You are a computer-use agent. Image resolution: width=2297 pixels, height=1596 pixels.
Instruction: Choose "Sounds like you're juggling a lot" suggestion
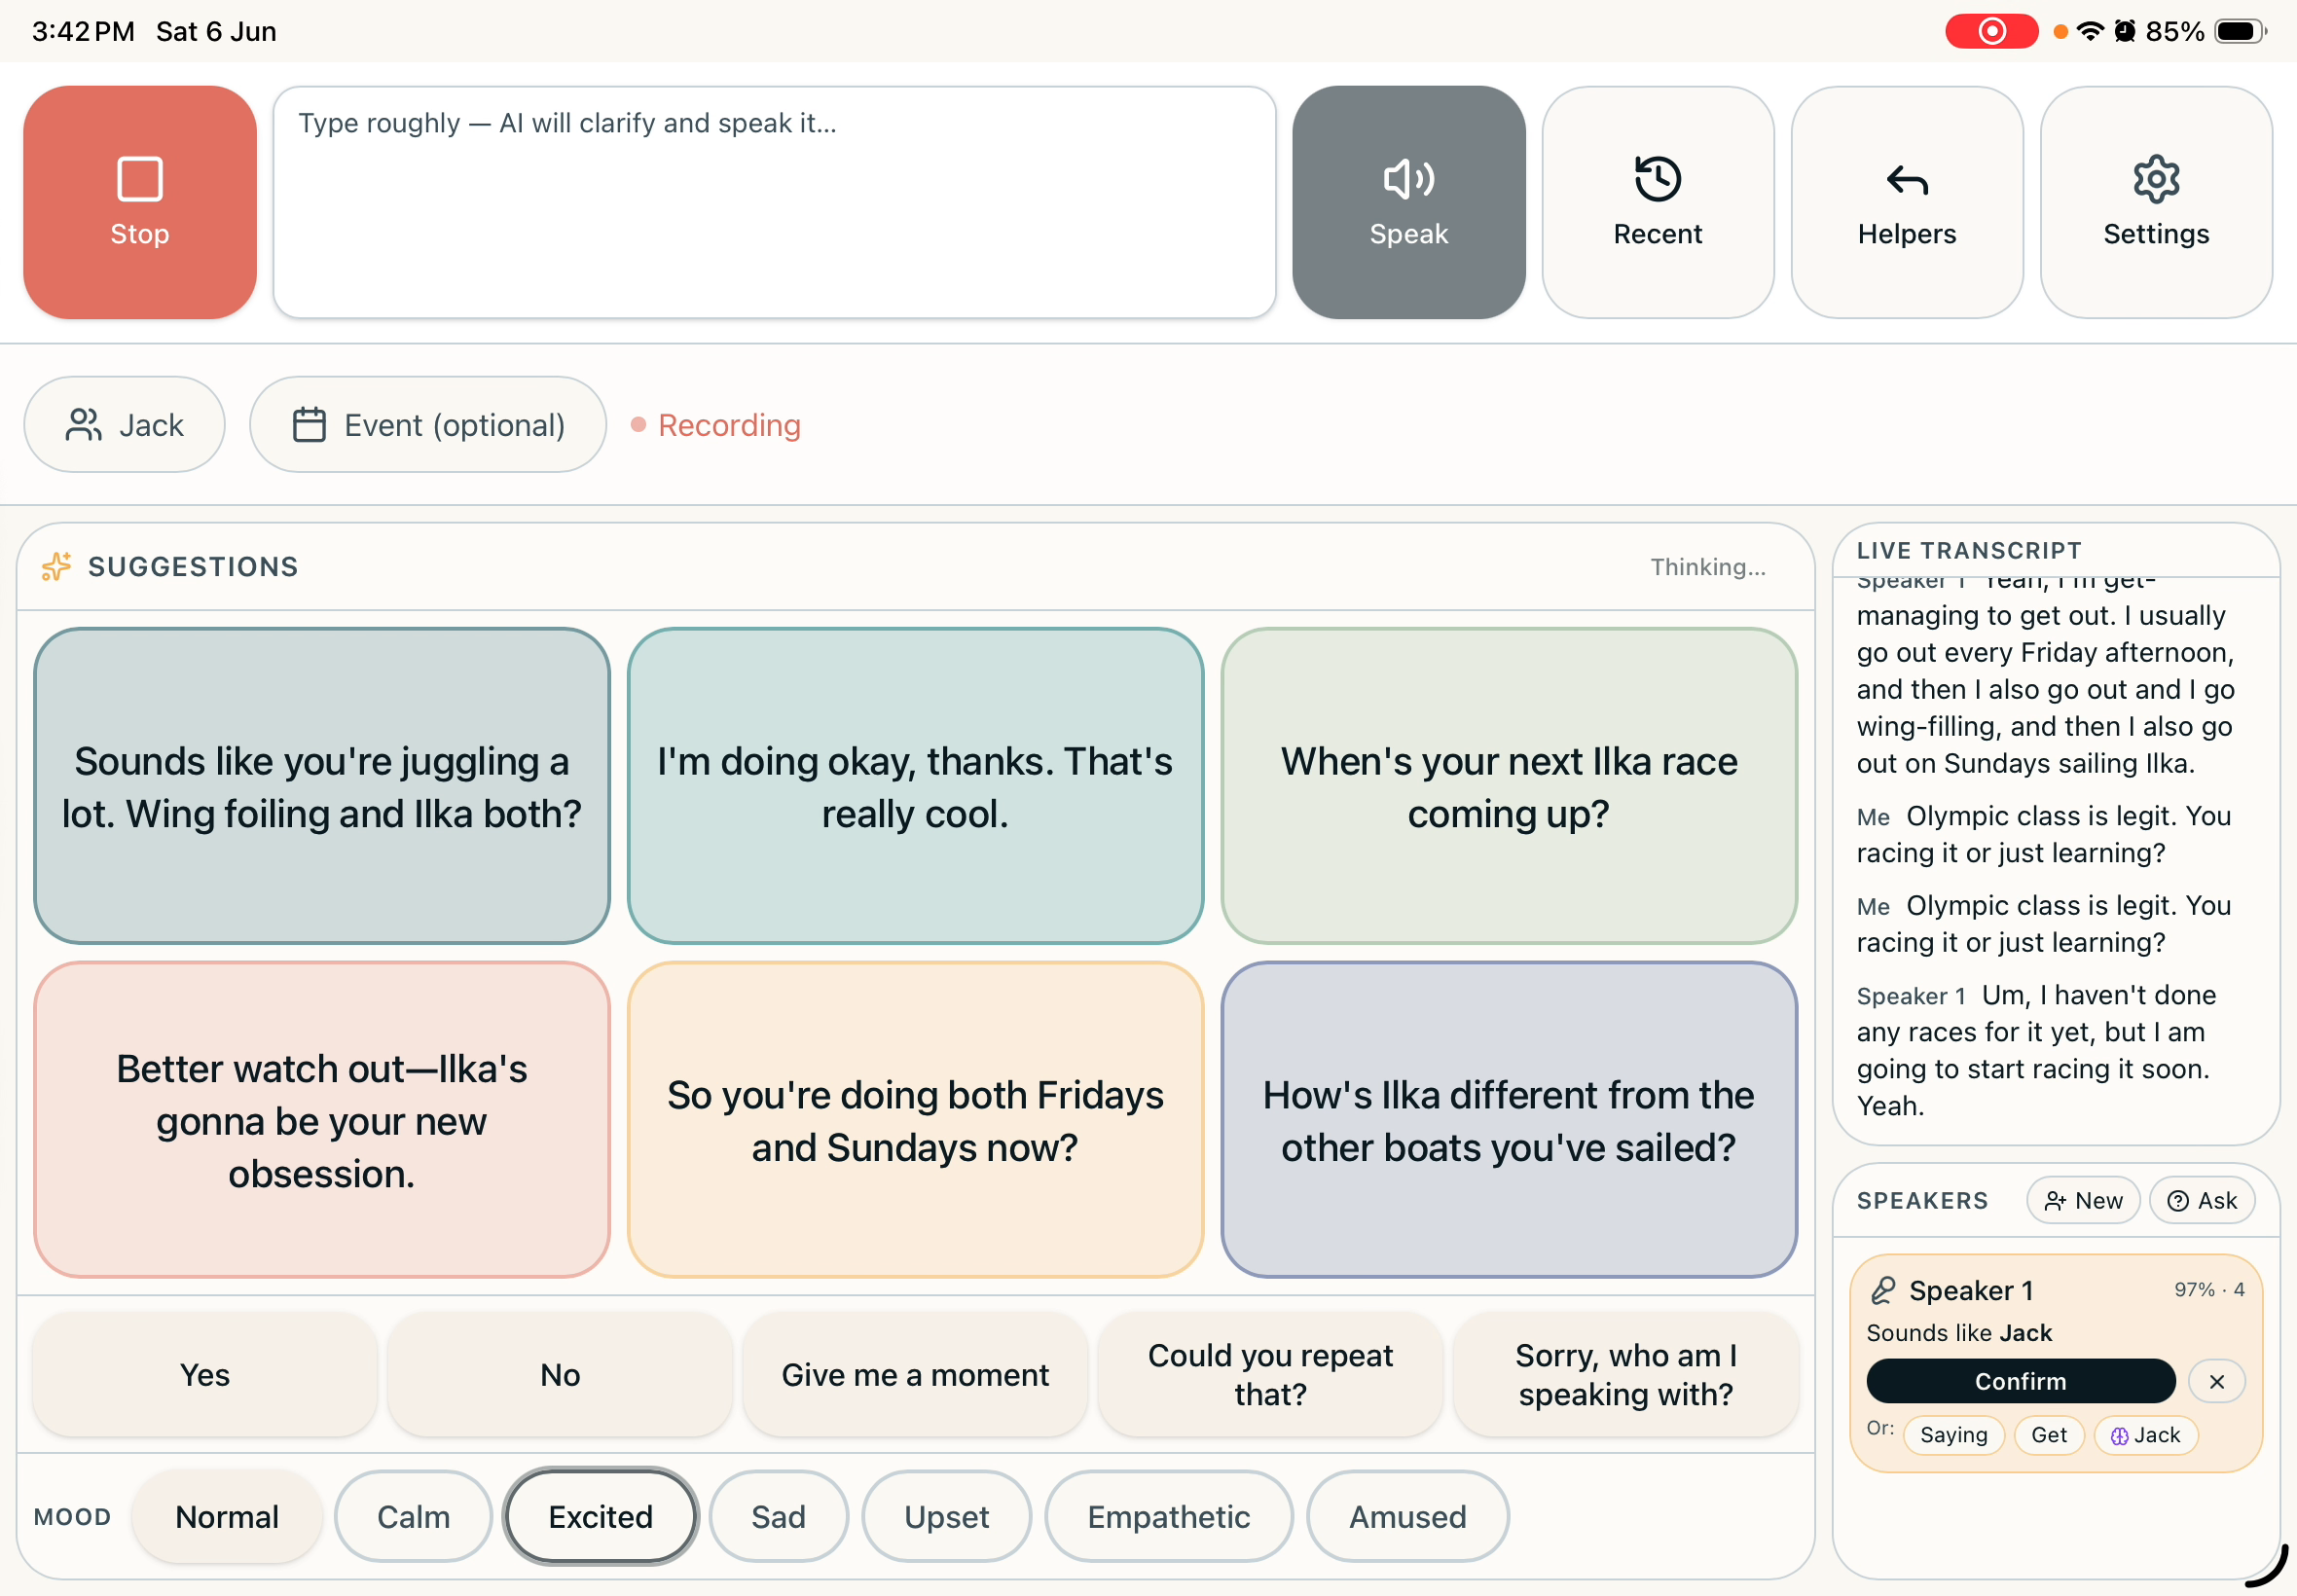(321, 786)
